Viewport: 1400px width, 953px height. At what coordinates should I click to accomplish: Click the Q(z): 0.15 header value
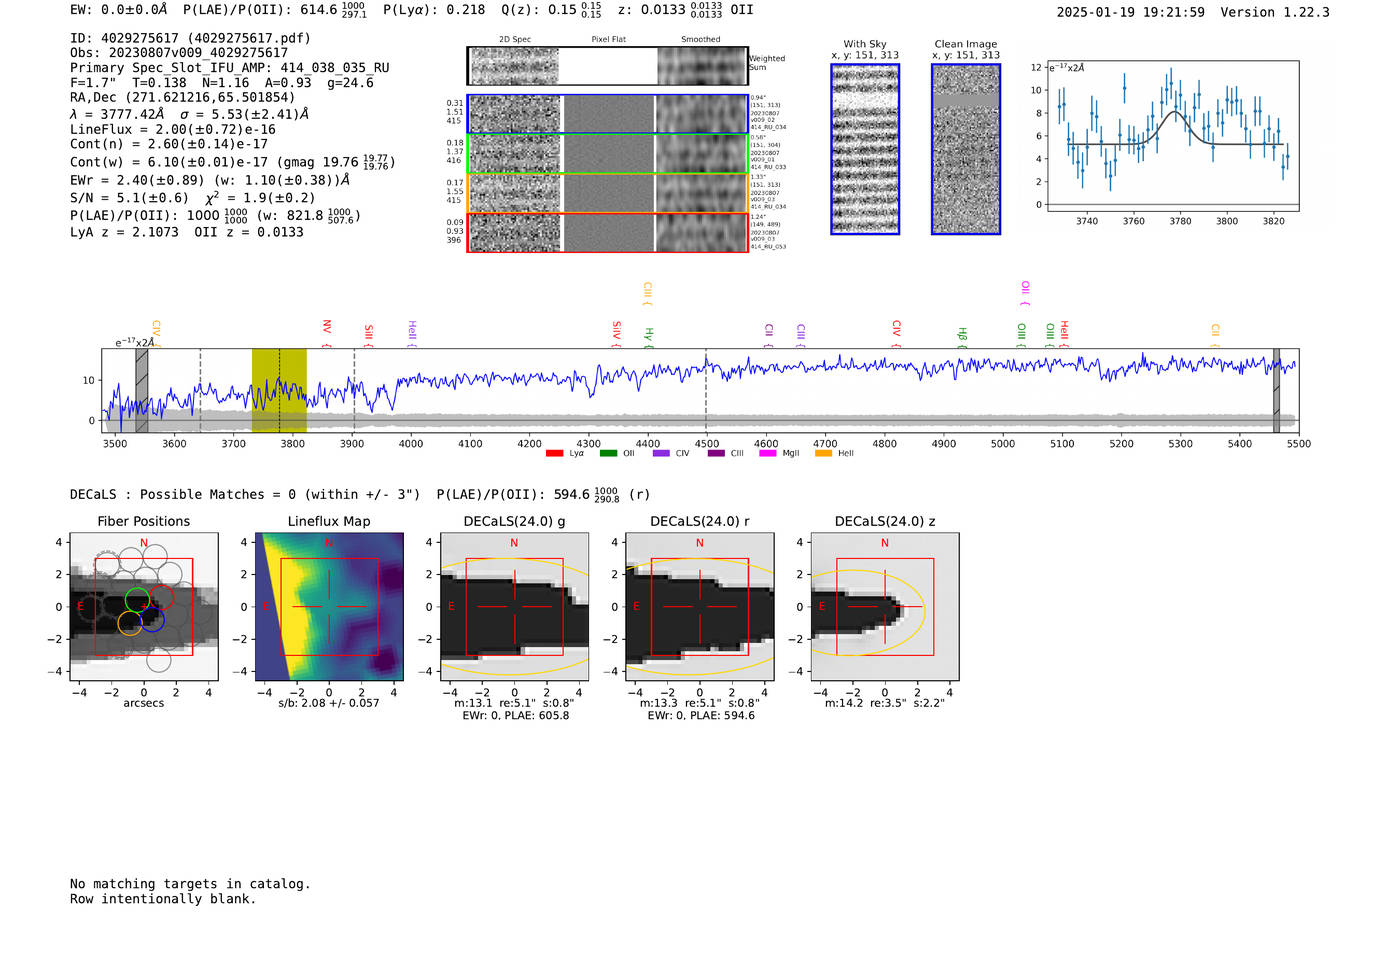pyautogui.click(x=550, y=10)
